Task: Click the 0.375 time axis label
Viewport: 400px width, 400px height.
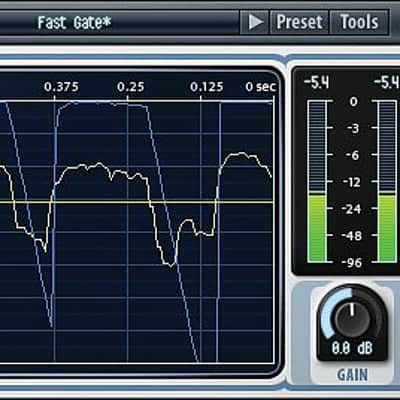Action: (x=61, y=87)
